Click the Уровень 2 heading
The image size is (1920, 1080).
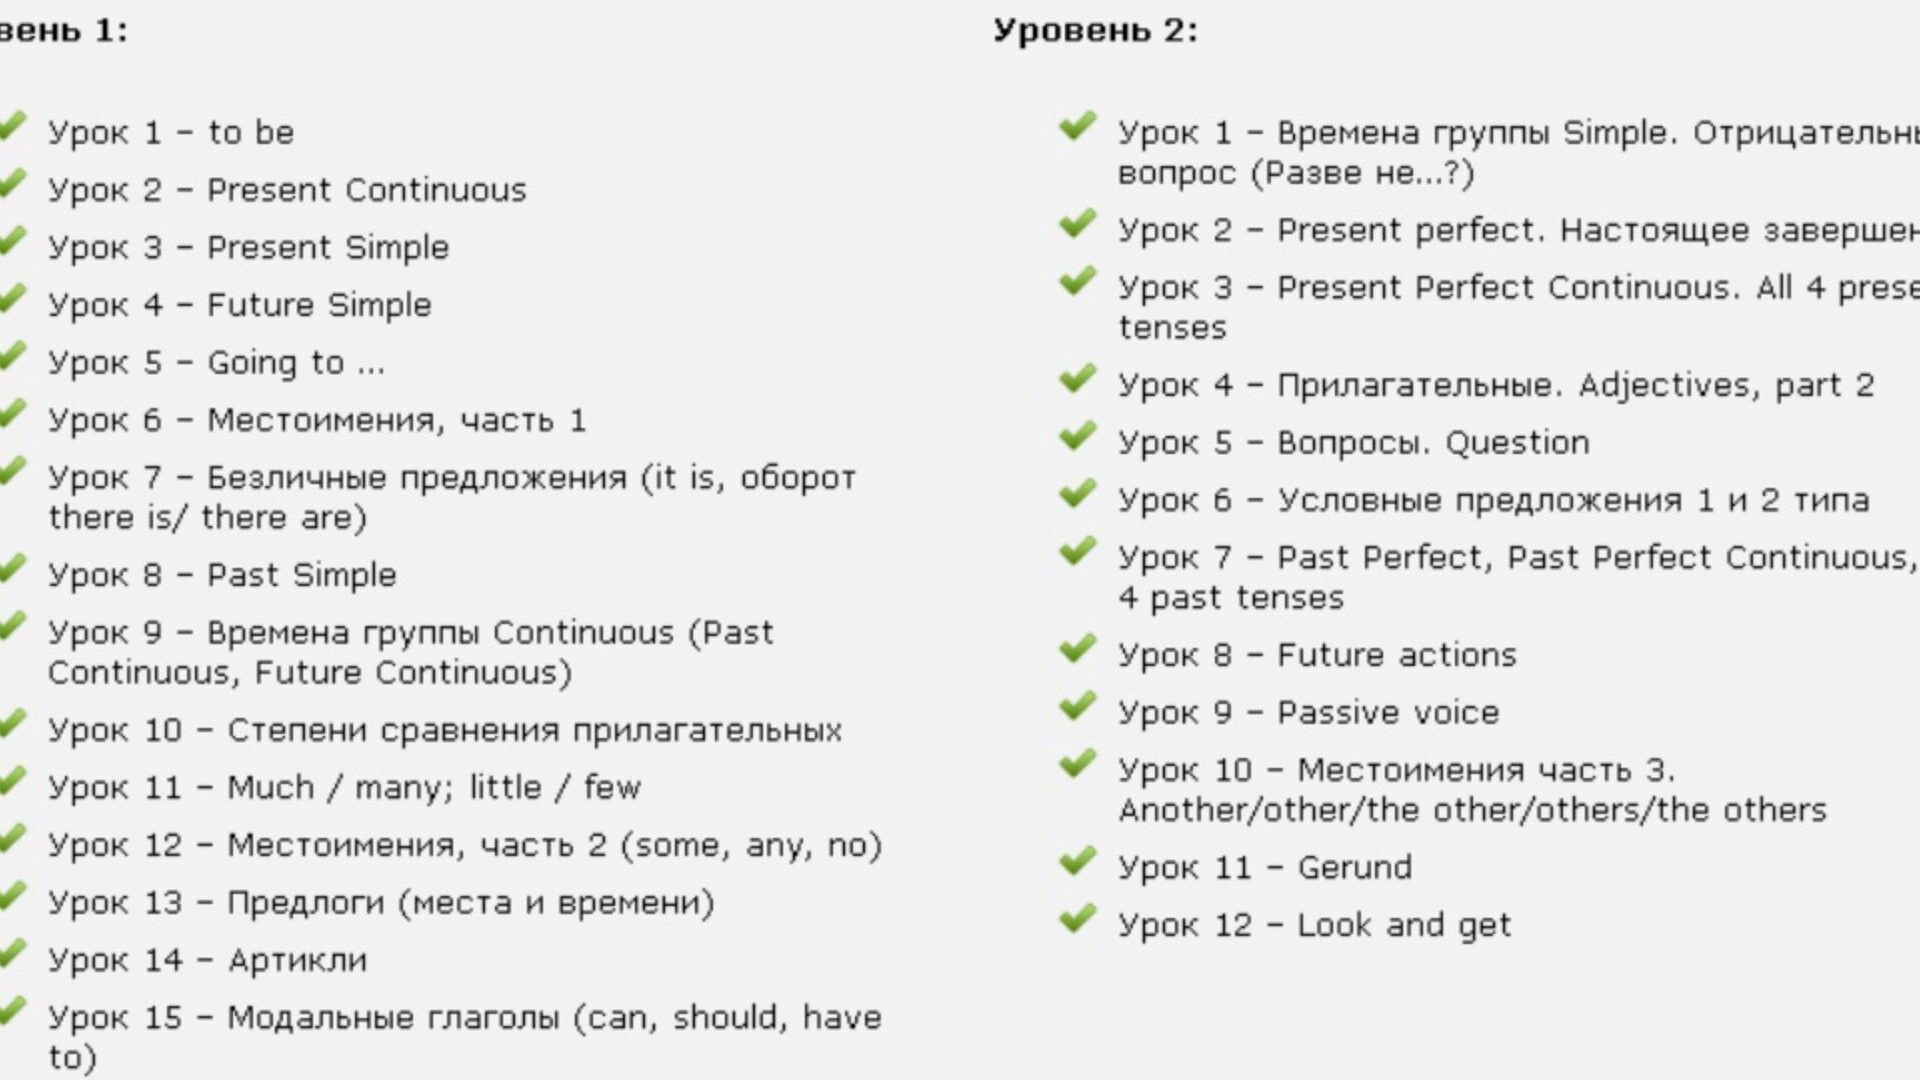1095,31
